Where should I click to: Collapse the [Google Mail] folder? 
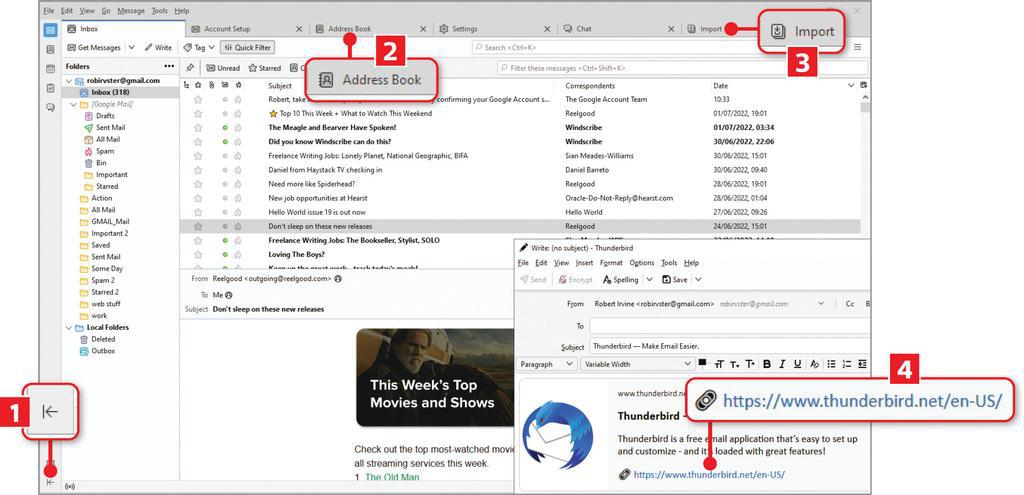(74, 104)
